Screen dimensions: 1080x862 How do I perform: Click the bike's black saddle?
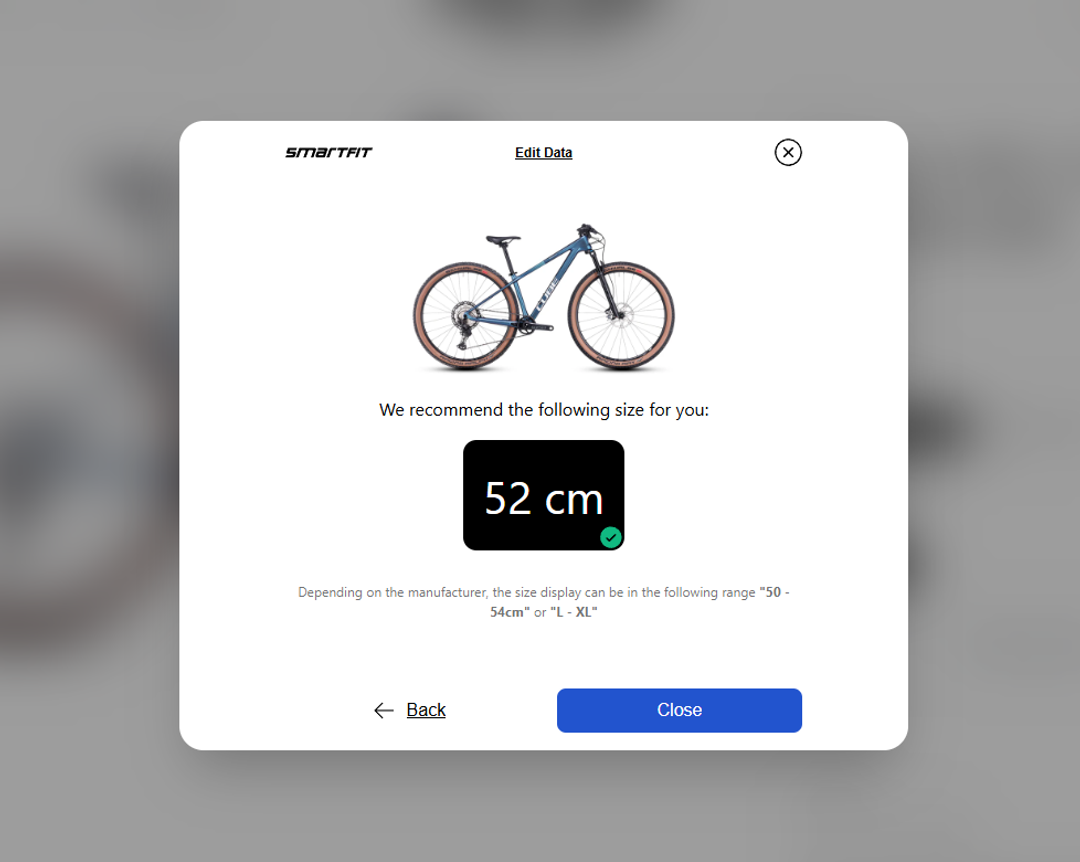pyautogui.click(x=503, y=239)
